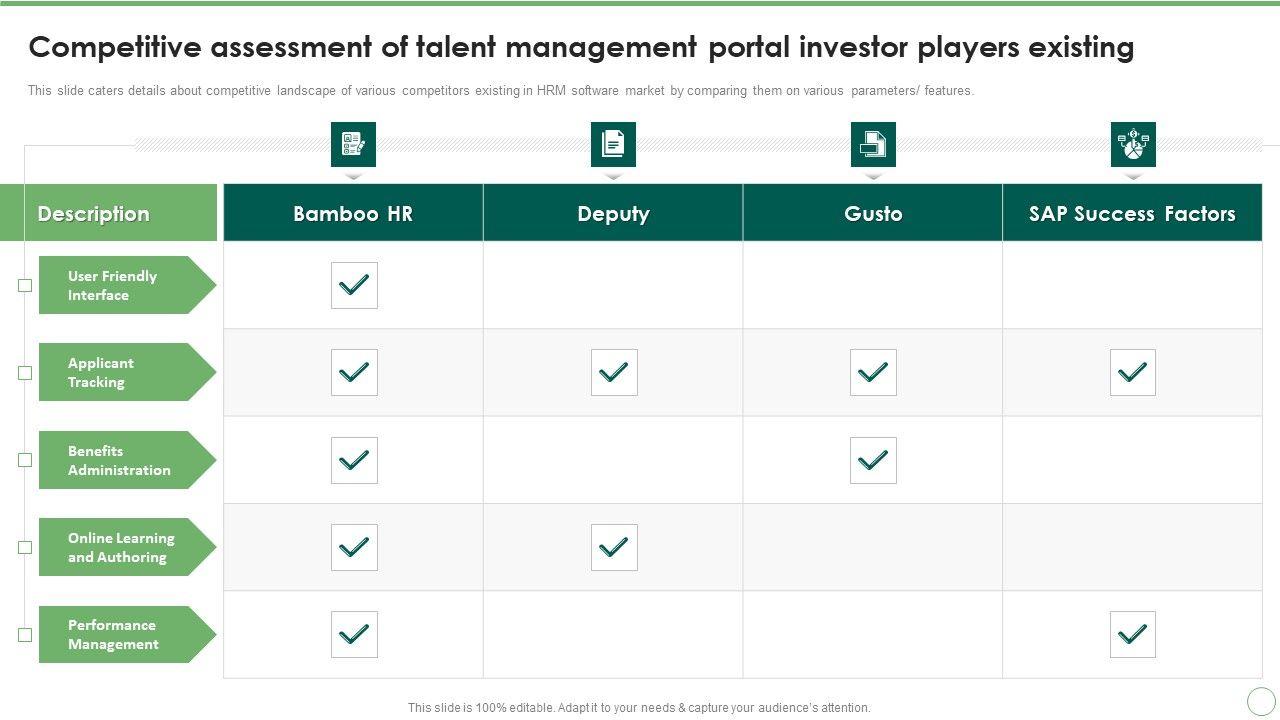Select the Gusto column header

tap(873, 213)
